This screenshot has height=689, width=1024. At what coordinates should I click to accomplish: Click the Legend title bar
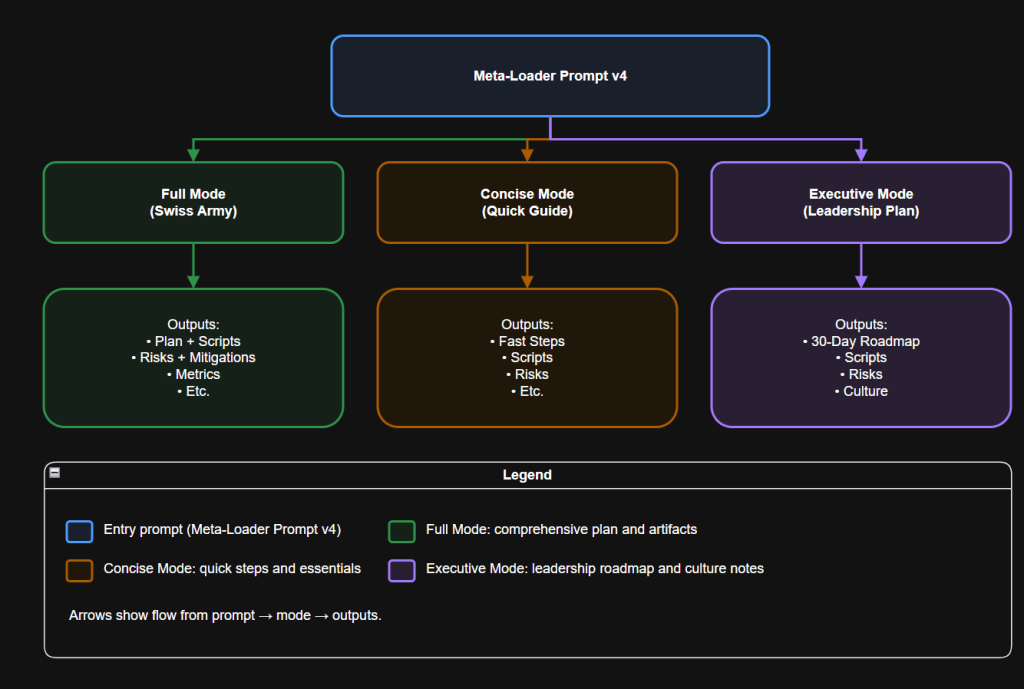[527, 474]
